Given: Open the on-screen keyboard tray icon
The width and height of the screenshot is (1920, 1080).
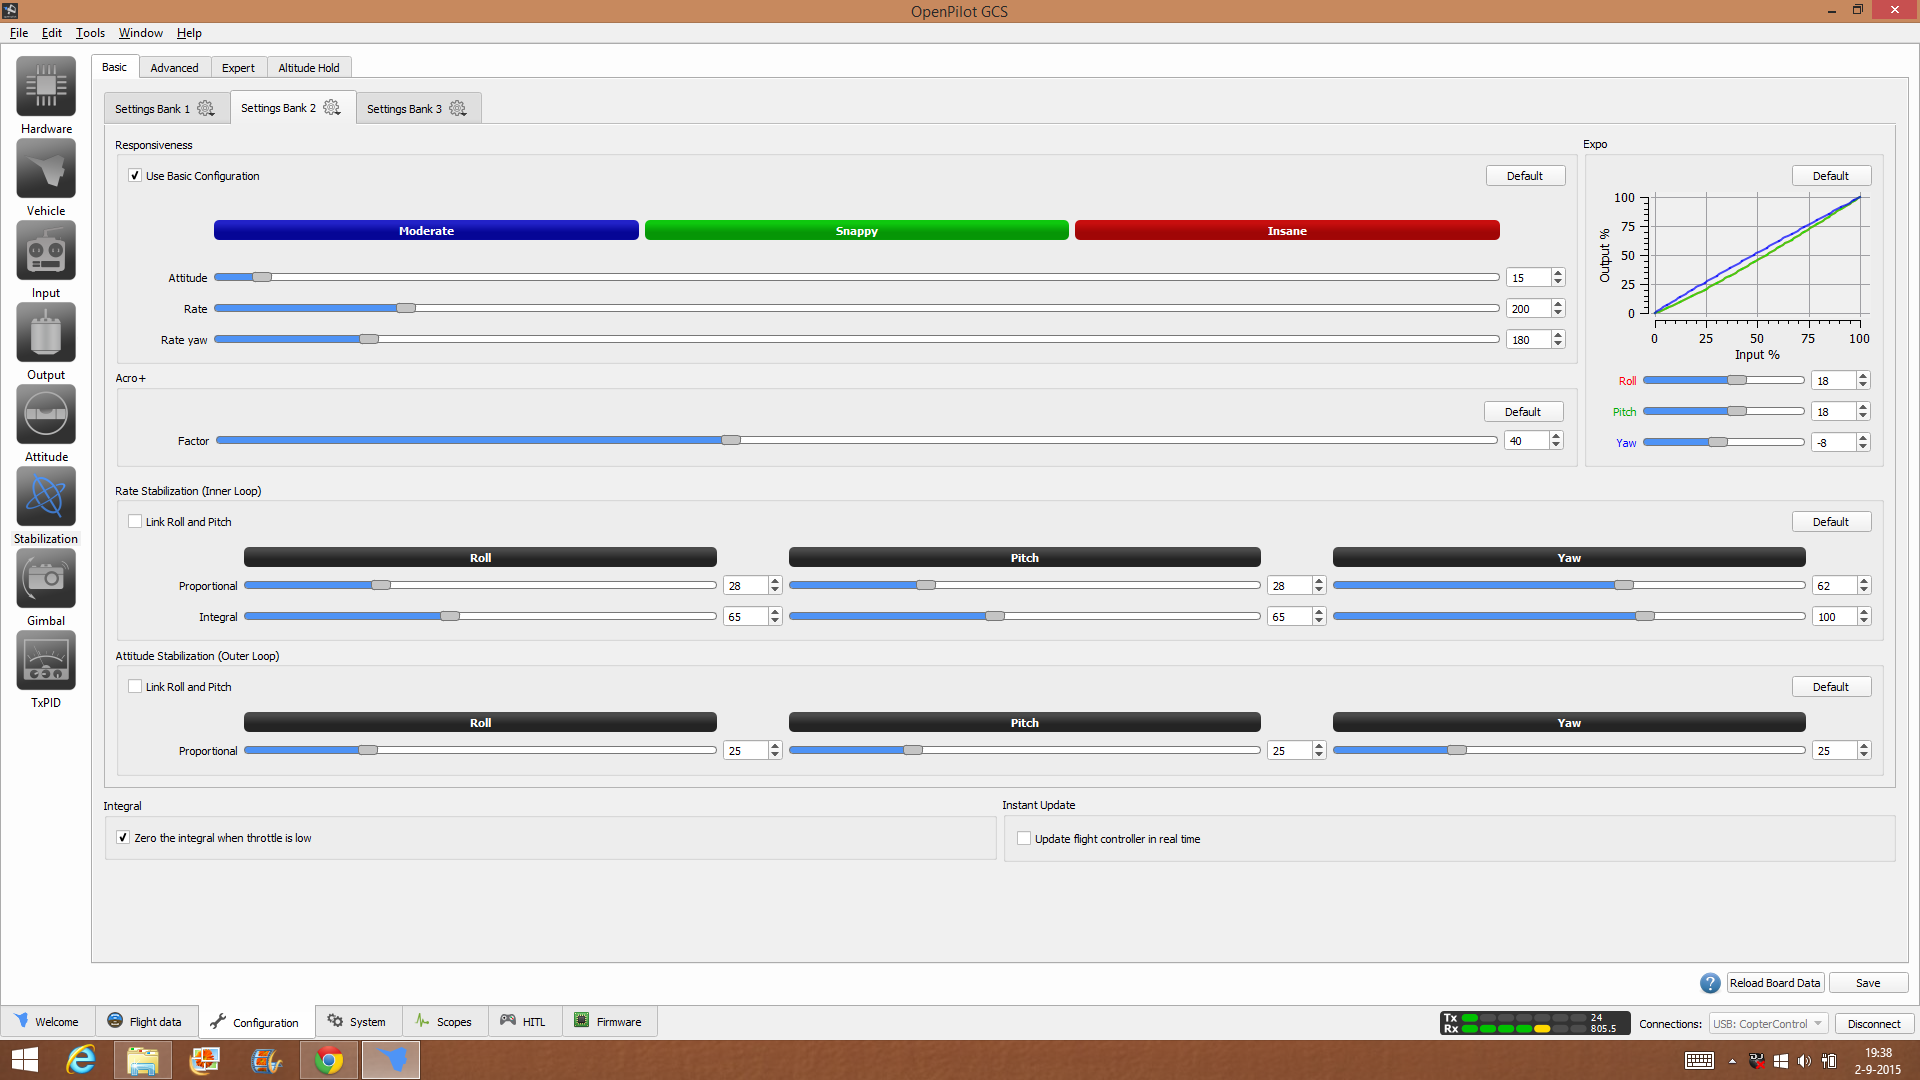Looking at the screenshot, I should pyautogui.click(x=1699, y=1061).
